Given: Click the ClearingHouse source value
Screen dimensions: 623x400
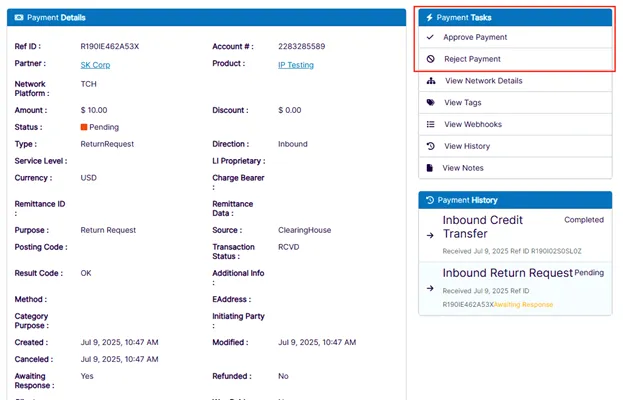Looking at the screenshot, I should coord(304,230).
